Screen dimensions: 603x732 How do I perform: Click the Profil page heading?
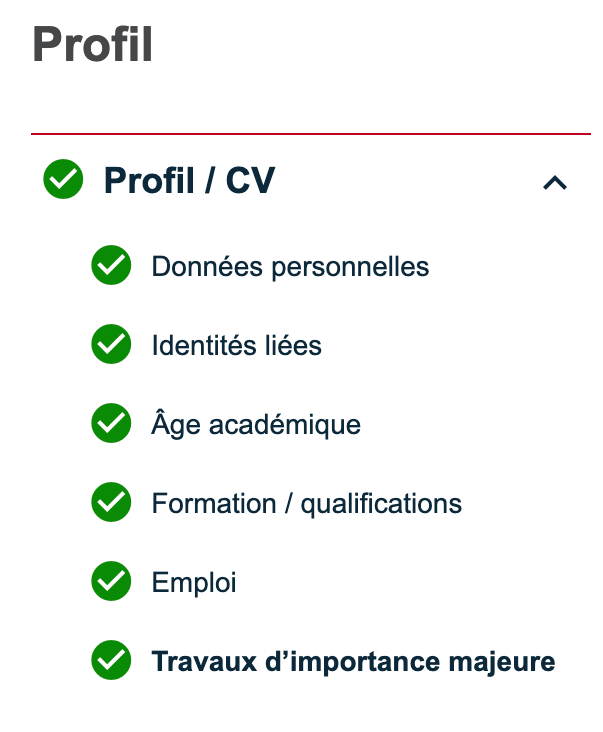click(x=93, y=45)
